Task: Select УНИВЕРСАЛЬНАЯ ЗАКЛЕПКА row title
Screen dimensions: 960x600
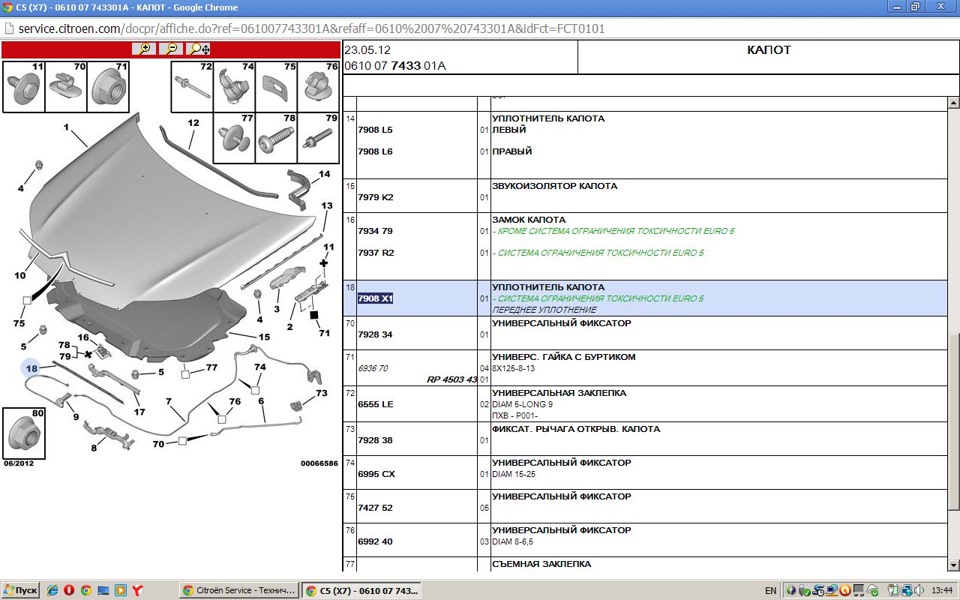Action: point(559,393)
